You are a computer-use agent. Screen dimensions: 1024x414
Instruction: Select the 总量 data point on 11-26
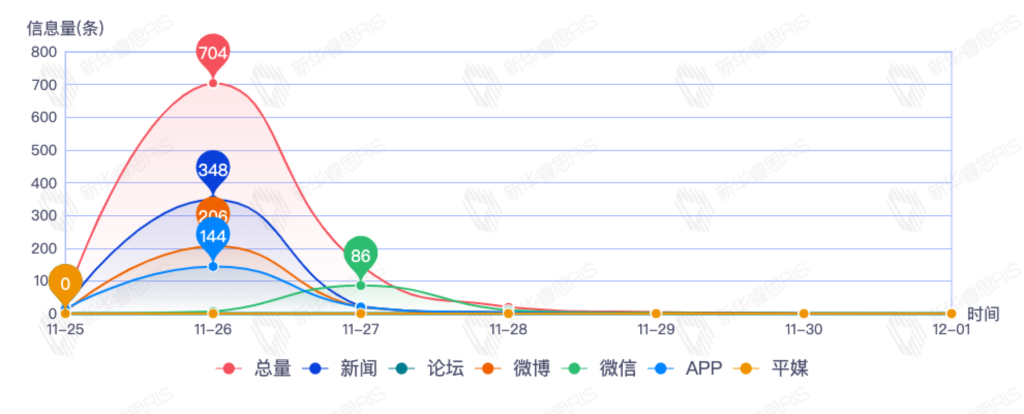[213, 83]
